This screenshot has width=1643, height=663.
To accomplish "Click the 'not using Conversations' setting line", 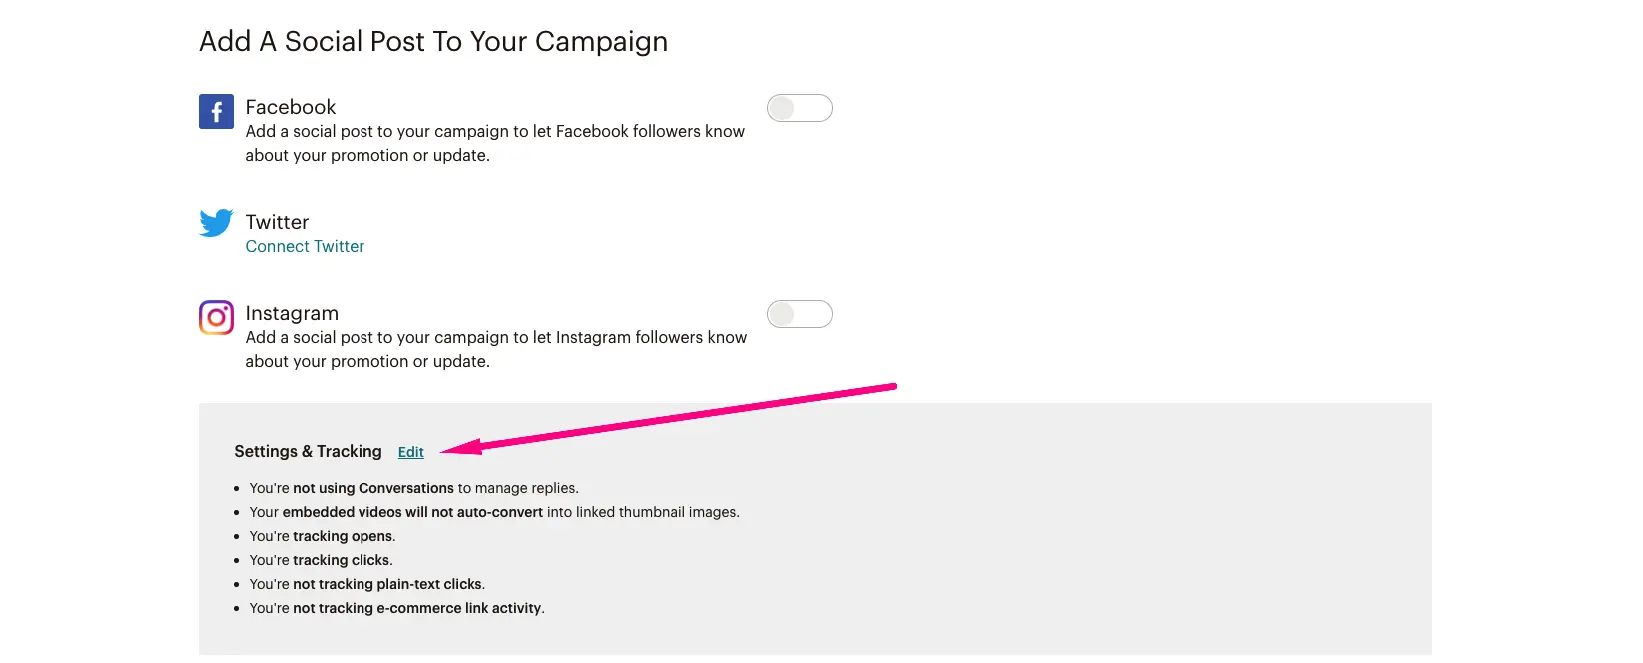I will pos(414,488).
